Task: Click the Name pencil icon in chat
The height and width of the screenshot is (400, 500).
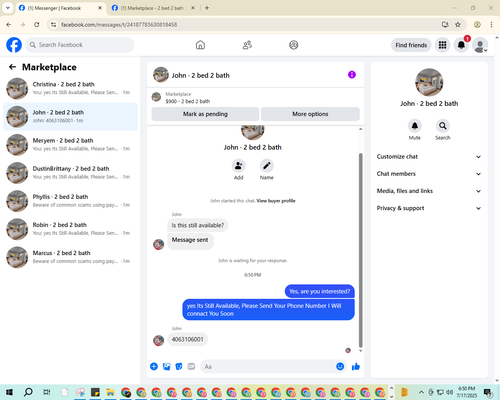Action: coord(267,166)
